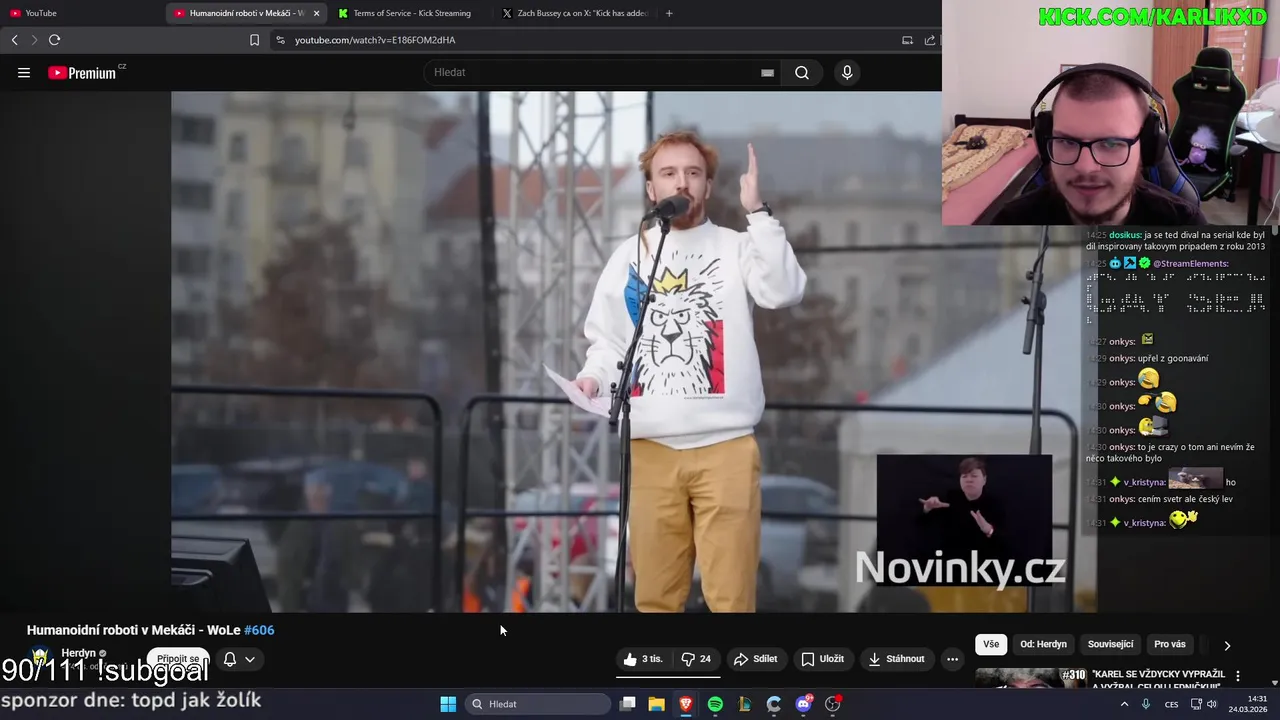Open a new browser tab
The height and width of the screenshot is (720, 1280).
(x=669, y=13)
